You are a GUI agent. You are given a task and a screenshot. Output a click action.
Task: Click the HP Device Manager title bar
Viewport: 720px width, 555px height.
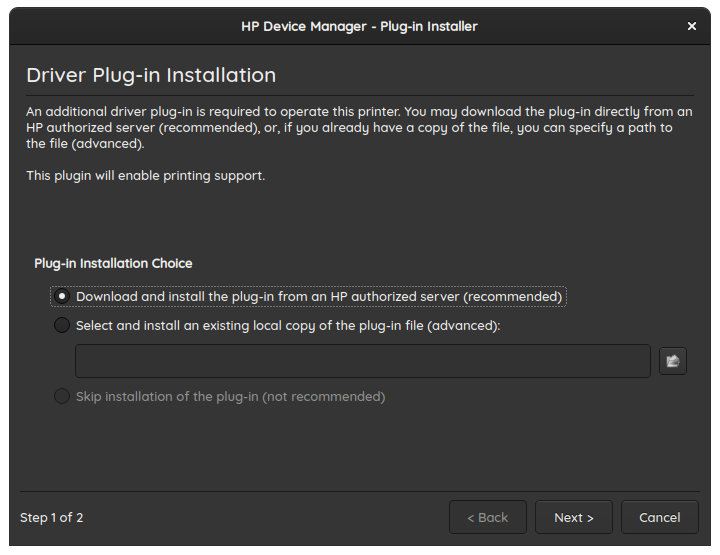click(x=359, y=26)
